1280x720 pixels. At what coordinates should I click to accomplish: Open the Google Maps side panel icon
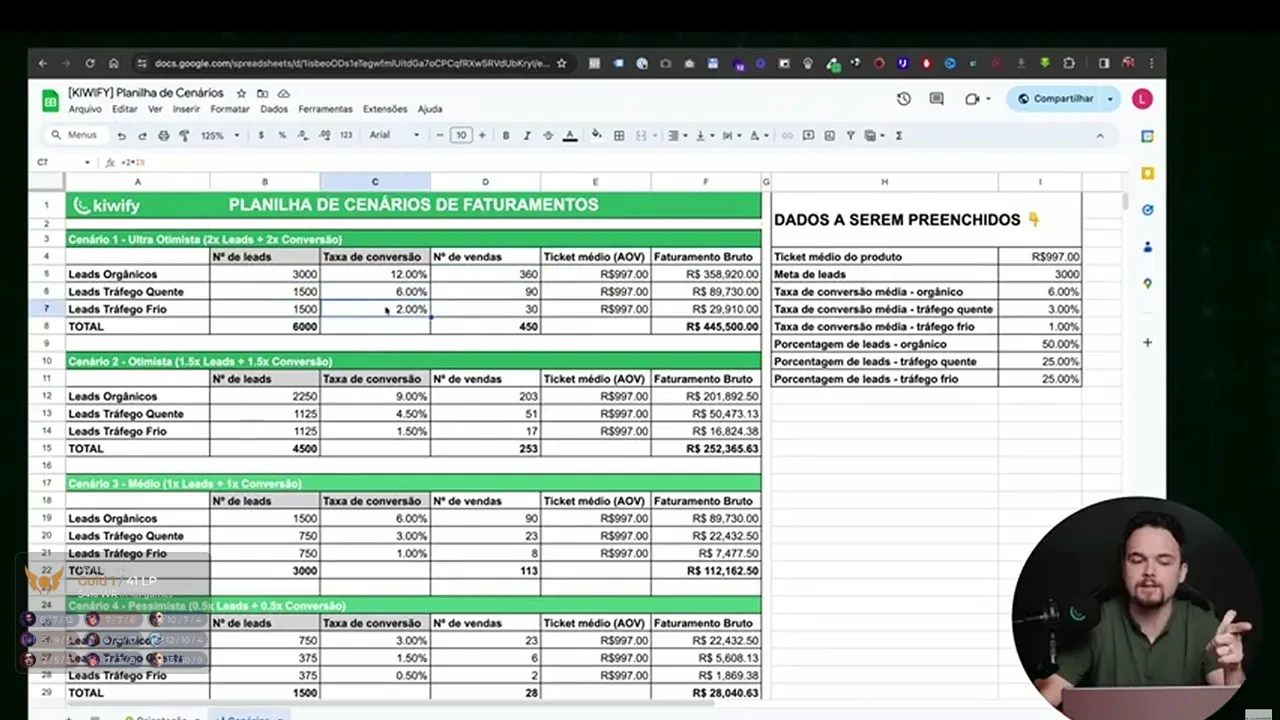coord(1147,284)
